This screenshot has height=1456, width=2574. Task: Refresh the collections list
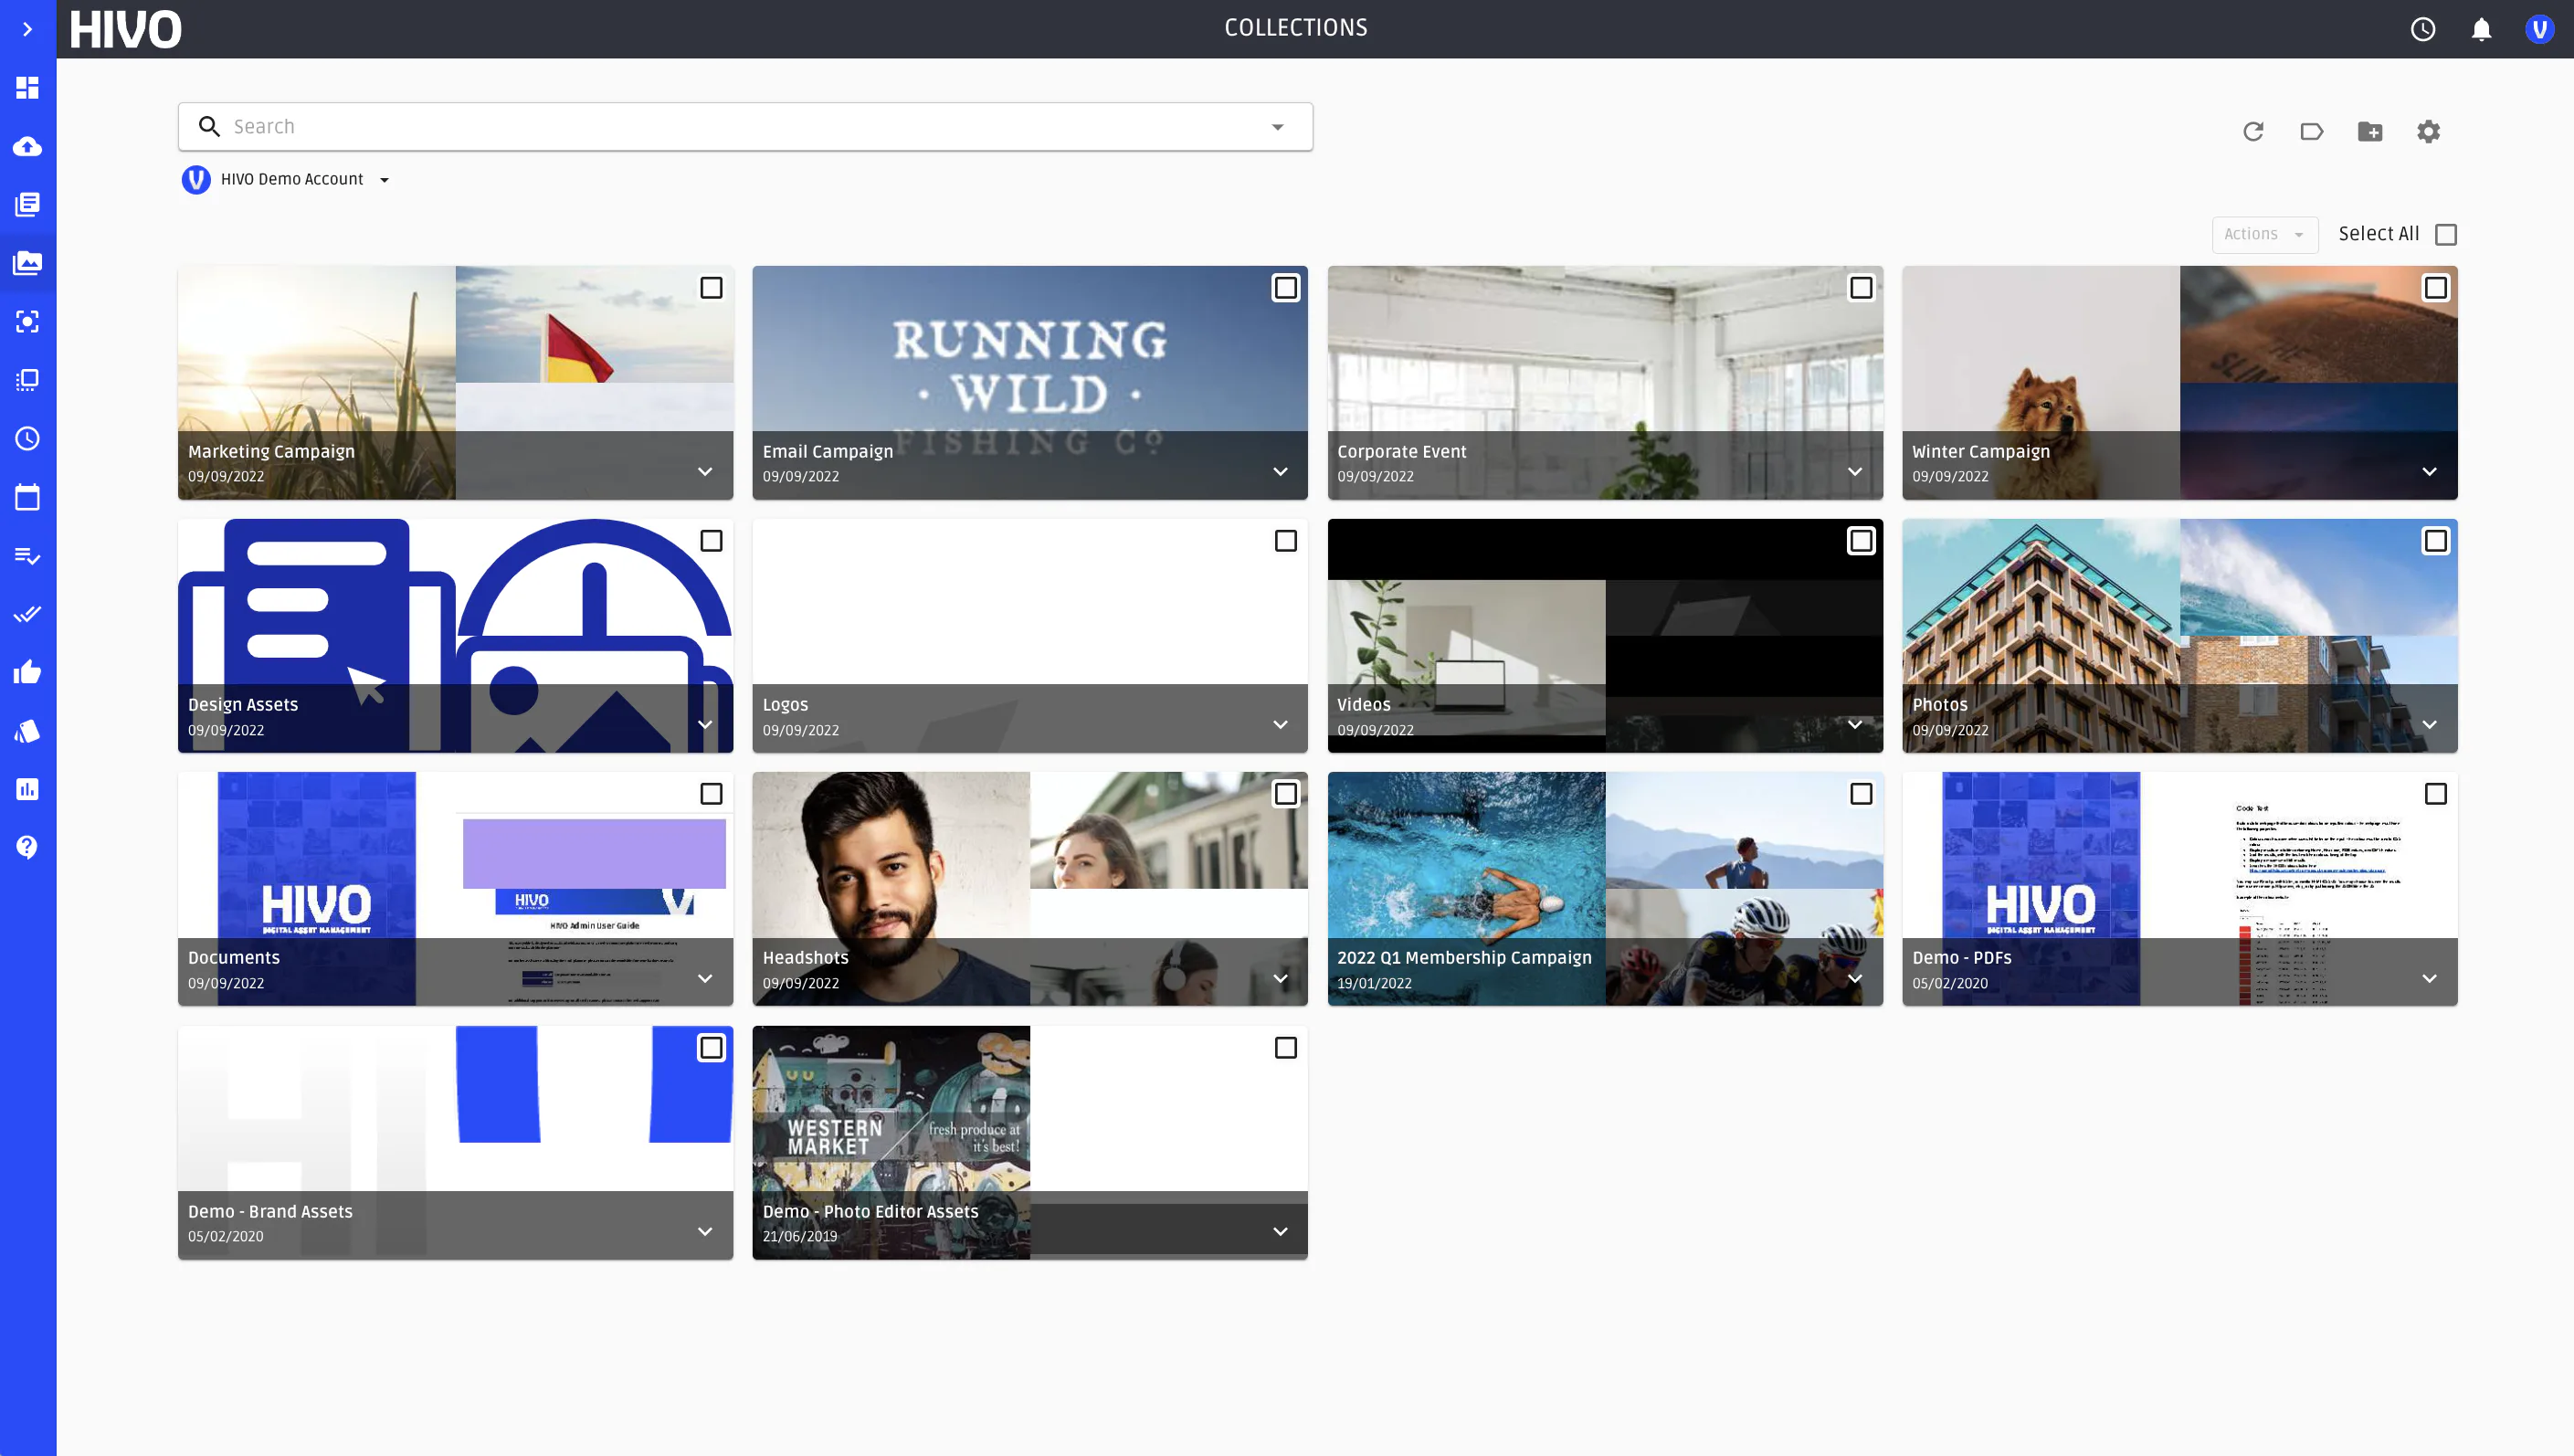tap(2253, 131)
